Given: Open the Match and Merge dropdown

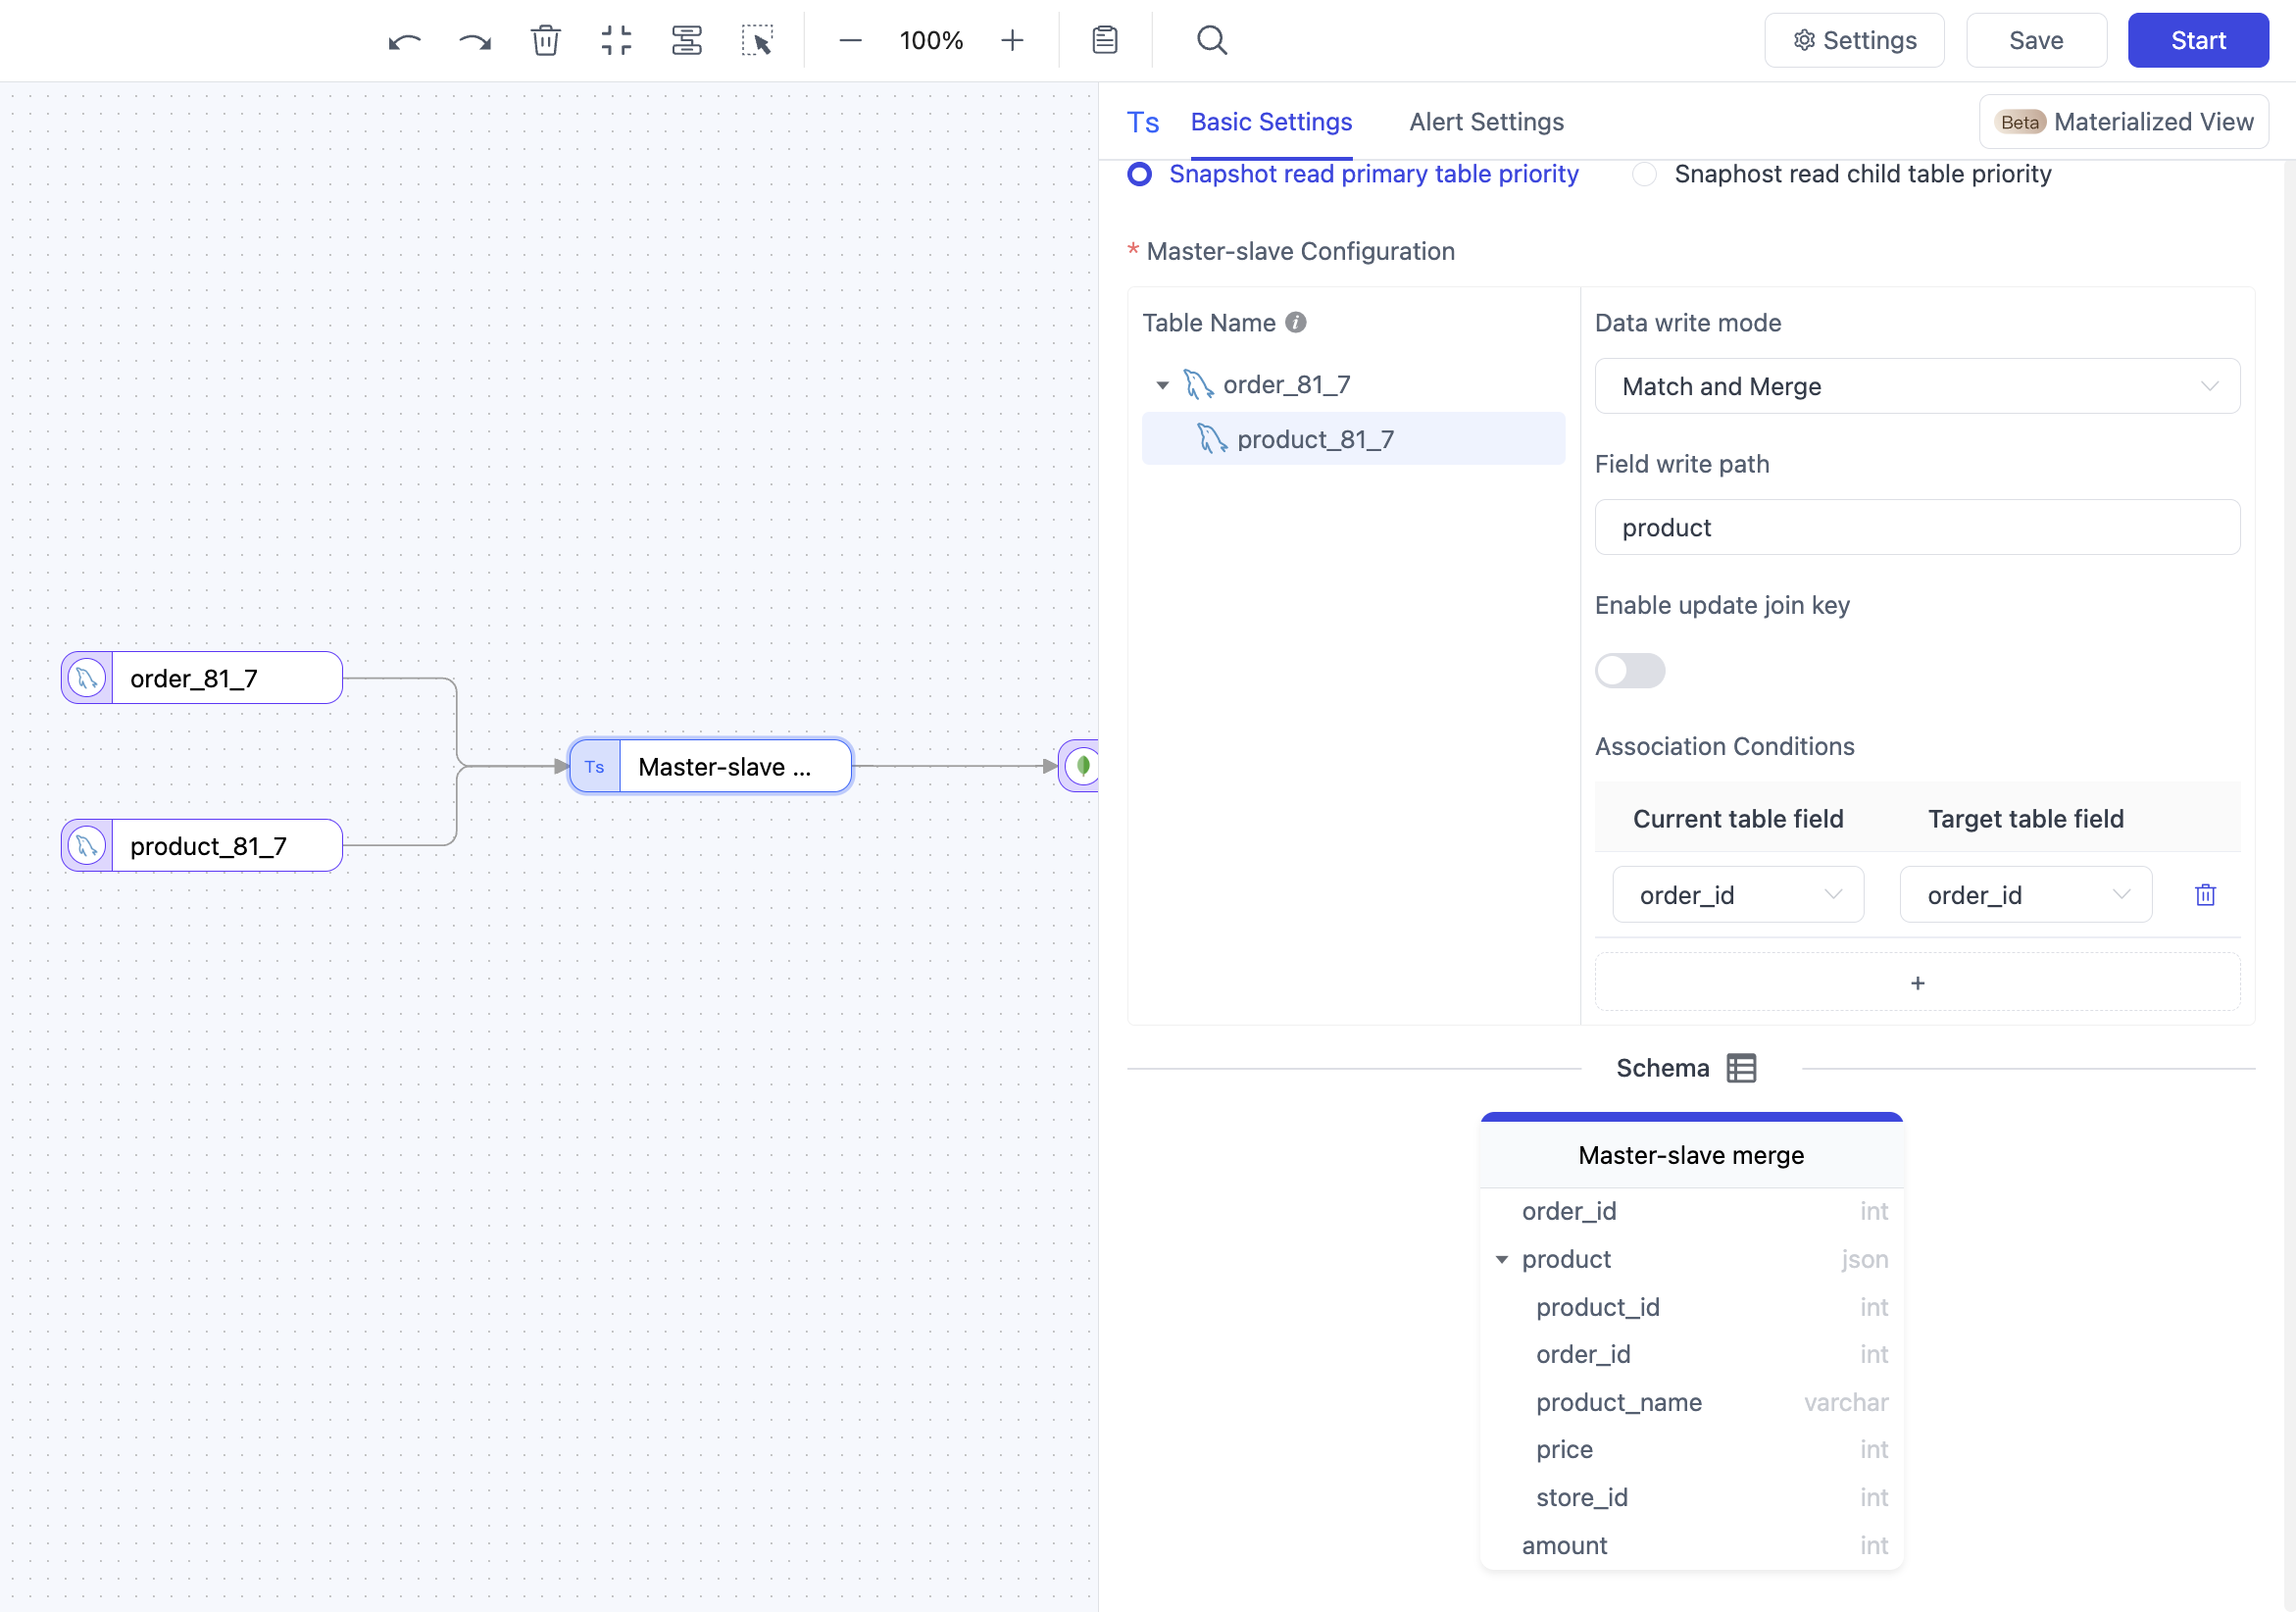Looking at the screenshot, I should click(1916, 386).
